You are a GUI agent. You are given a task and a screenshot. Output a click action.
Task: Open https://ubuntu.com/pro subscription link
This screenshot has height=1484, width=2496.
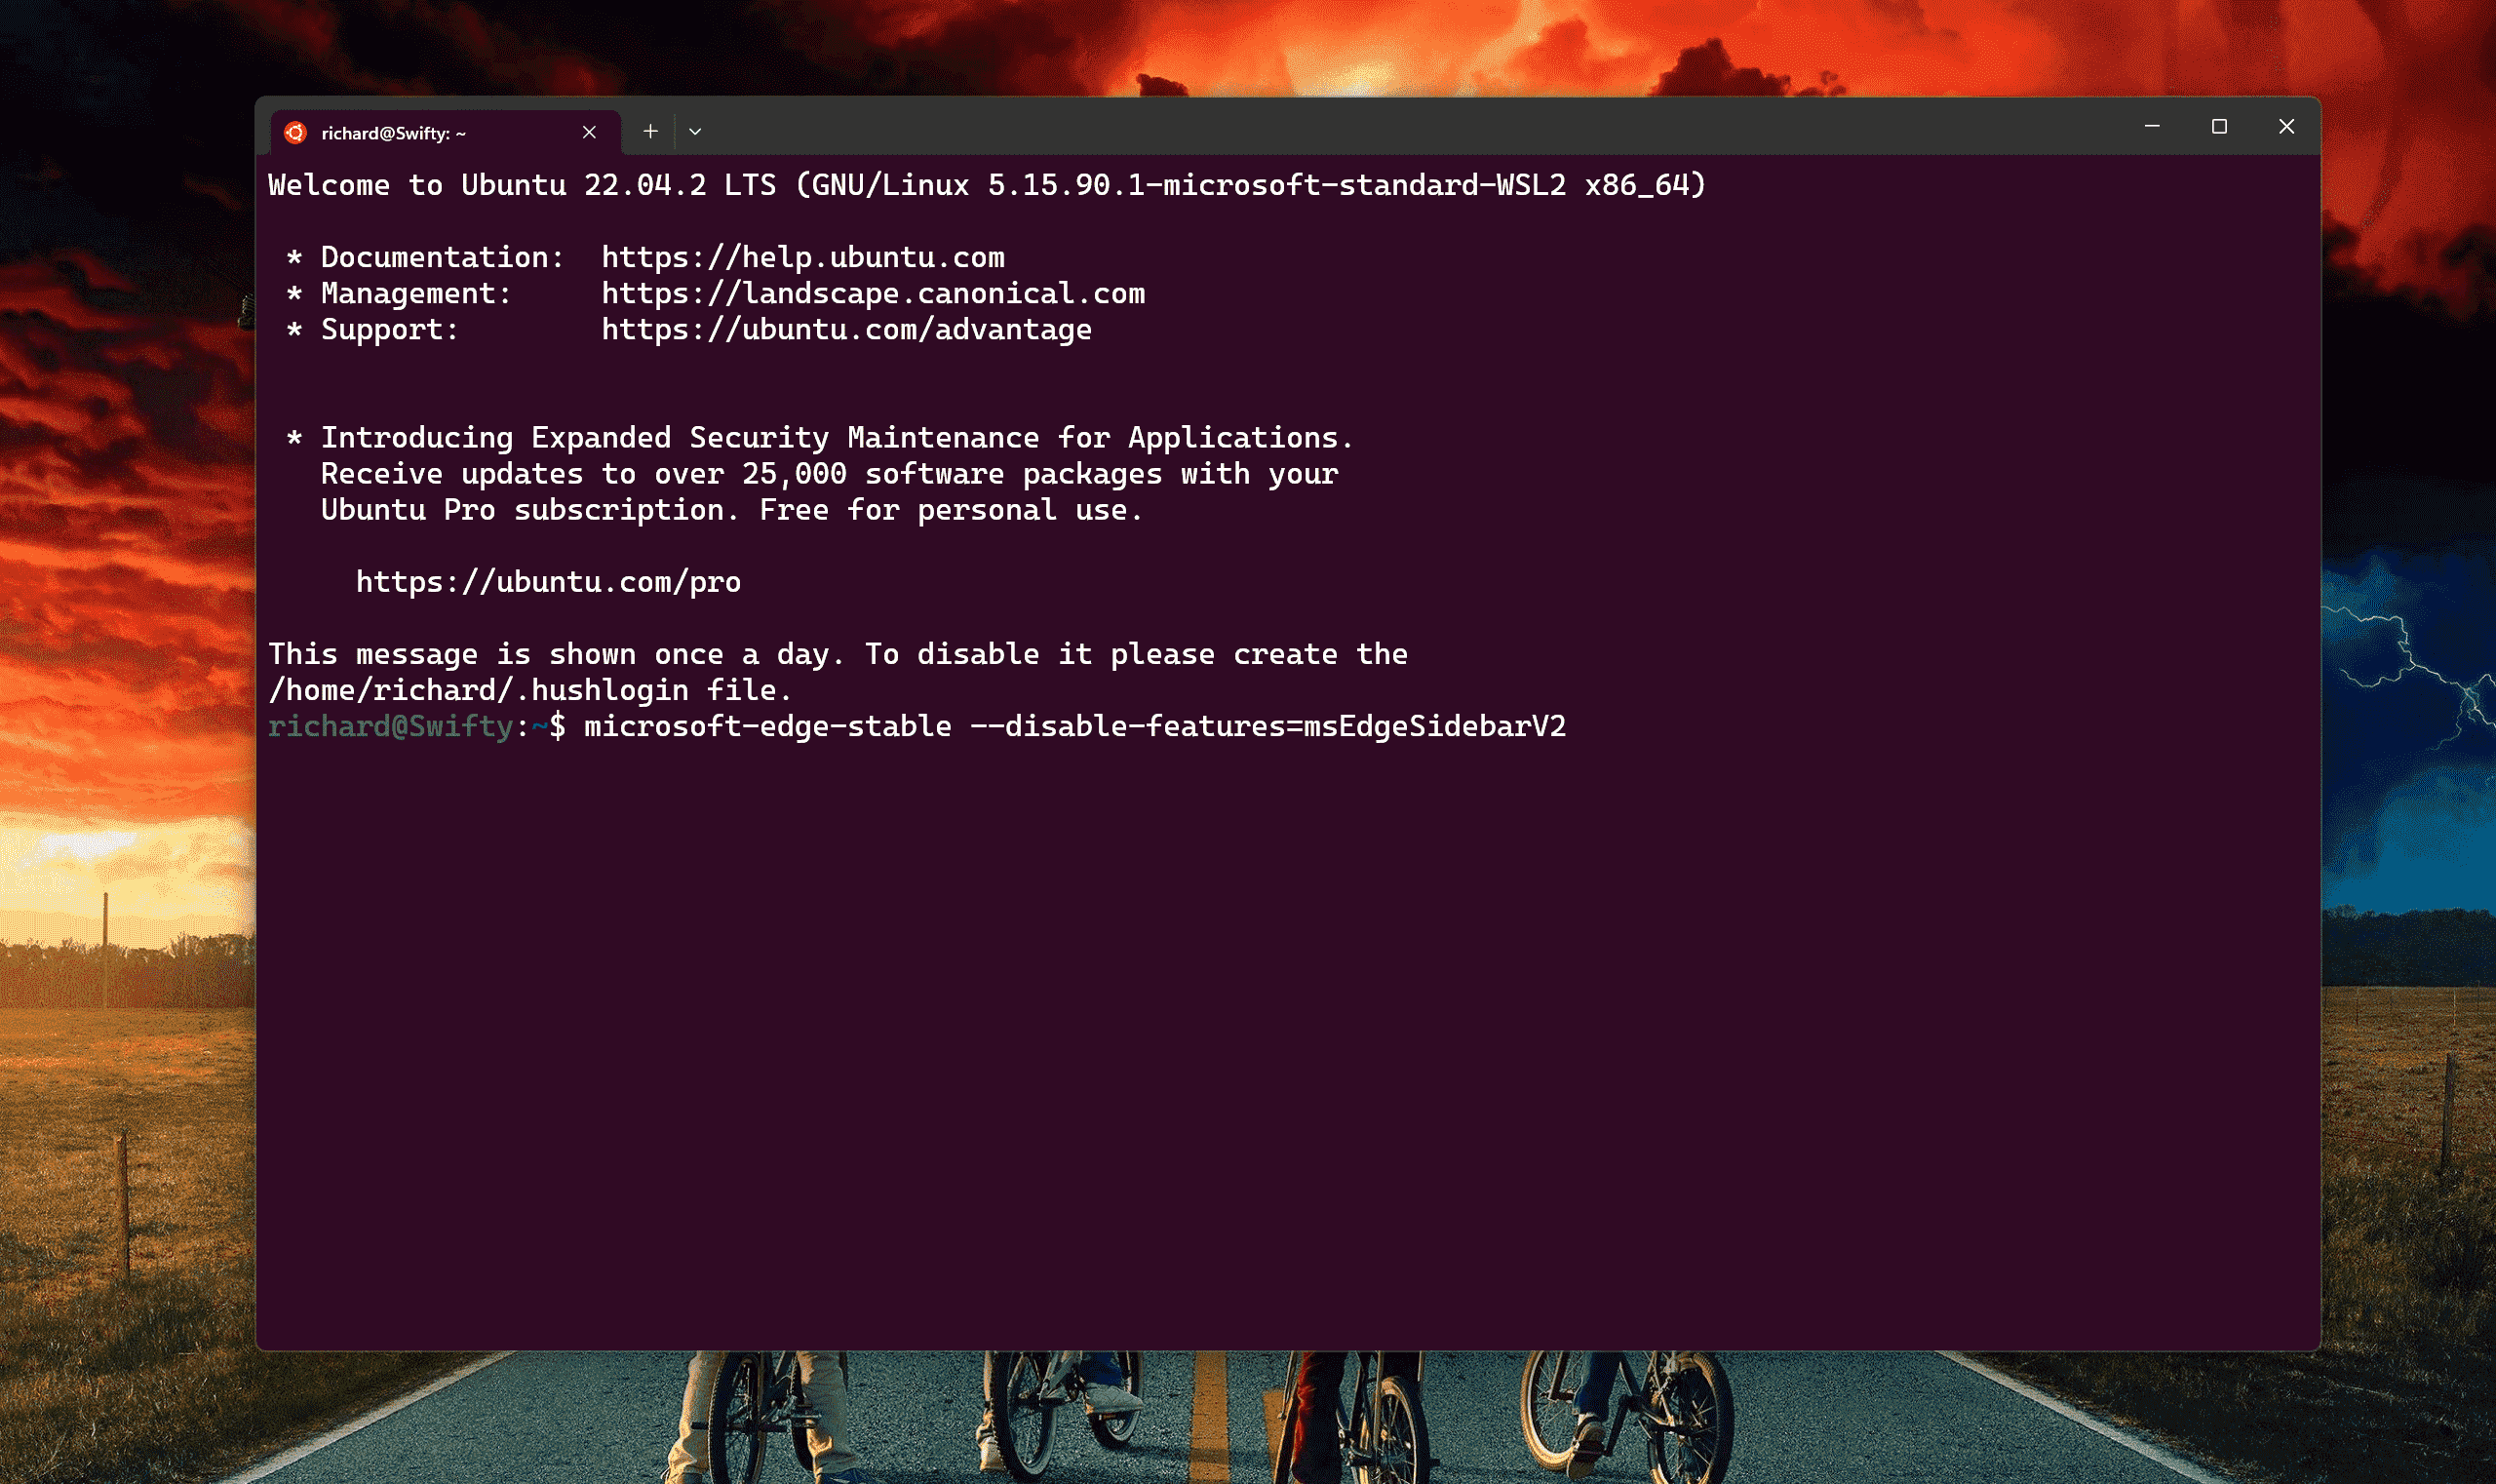(x=546, y=581)
